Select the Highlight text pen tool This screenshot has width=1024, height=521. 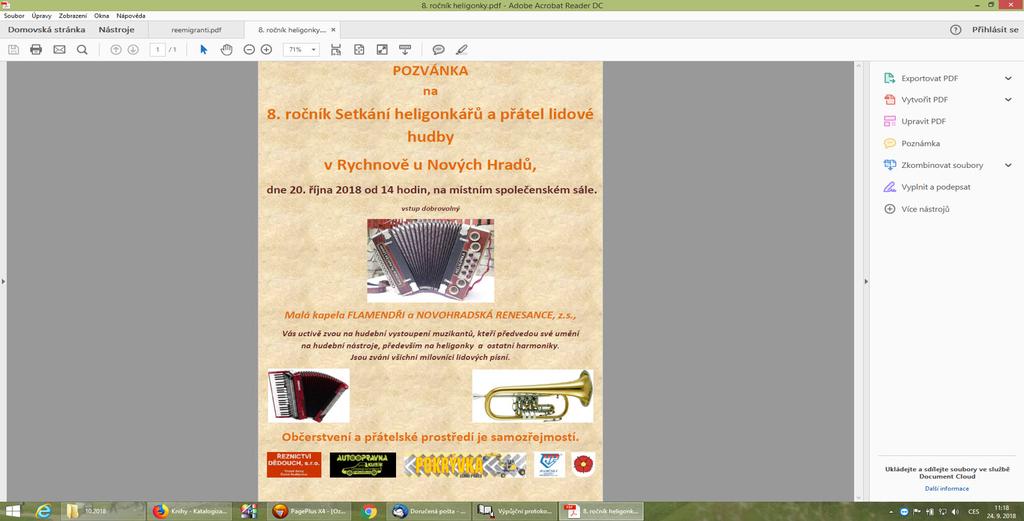tap(462, 50)
